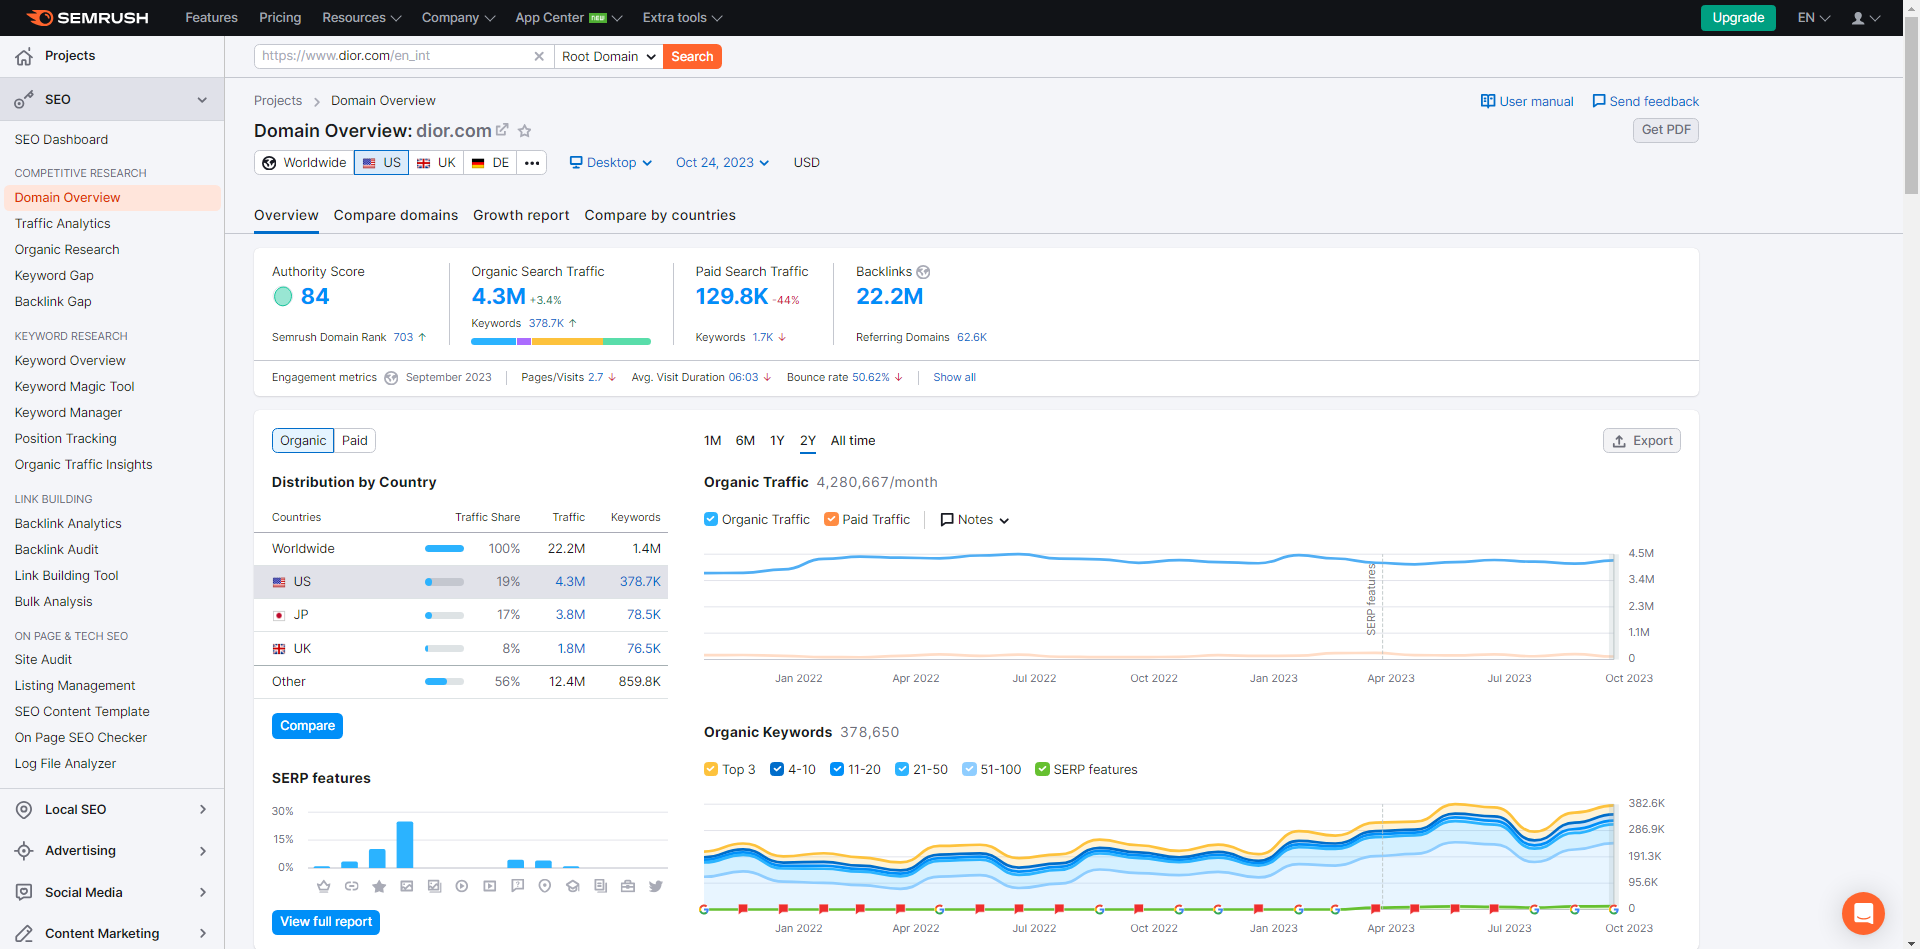
Task: Click the Local SEO pin icon
Action: [24, 810]
